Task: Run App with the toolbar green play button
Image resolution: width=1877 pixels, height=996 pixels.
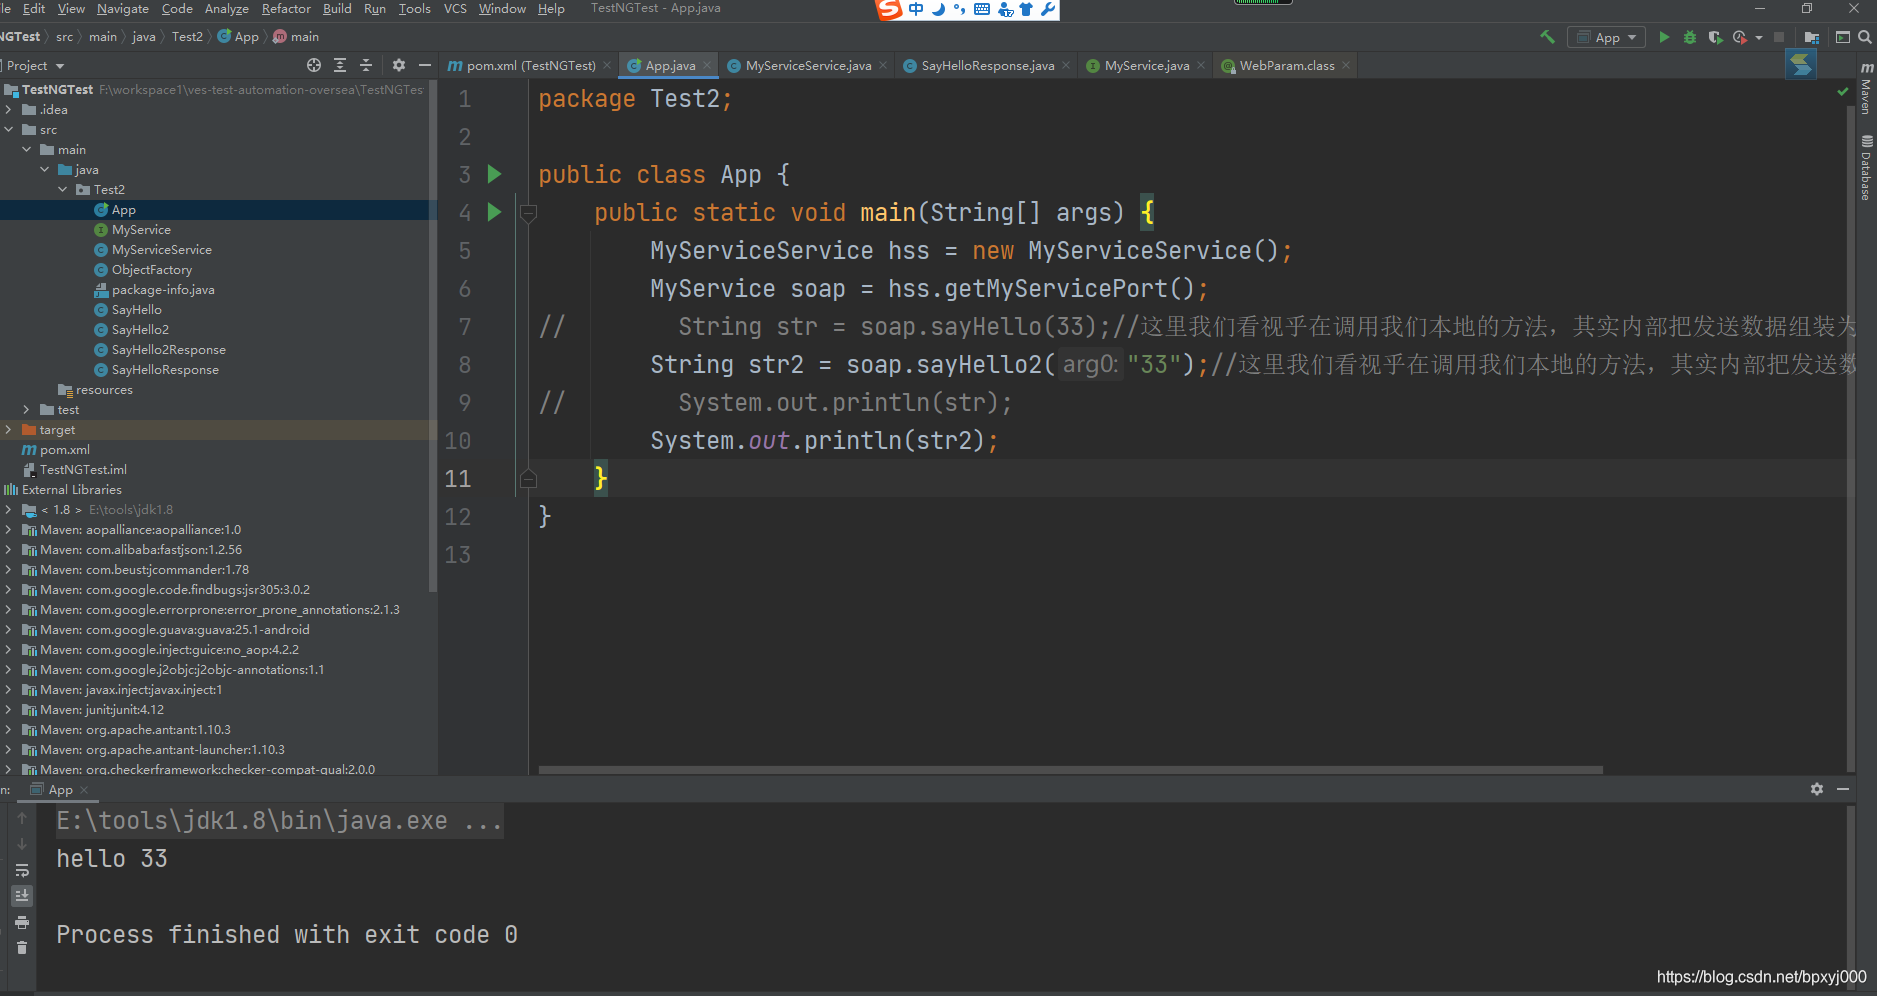Action: pos(1664,37)
